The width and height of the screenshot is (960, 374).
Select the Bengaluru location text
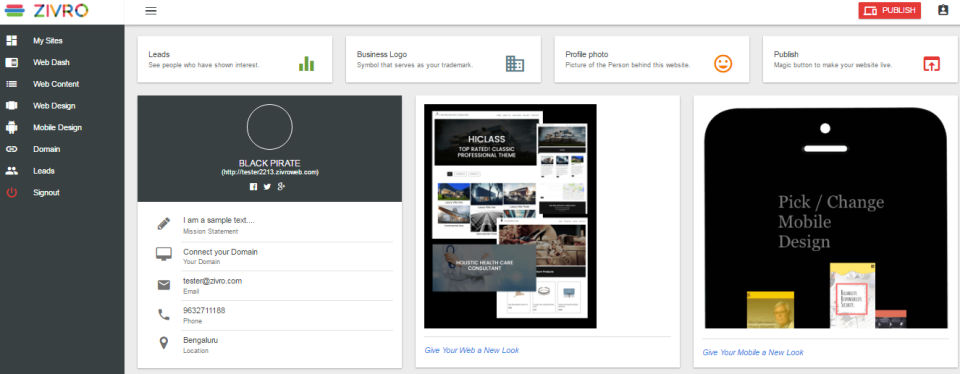point(200,340)
